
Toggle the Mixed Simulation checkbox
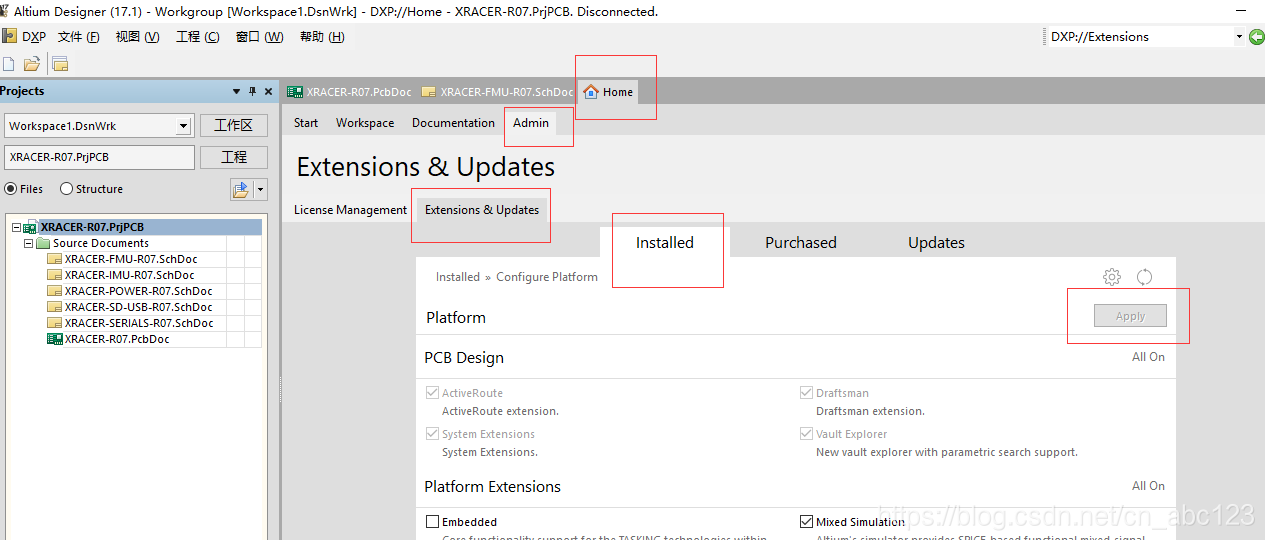(x=807, y=522)
